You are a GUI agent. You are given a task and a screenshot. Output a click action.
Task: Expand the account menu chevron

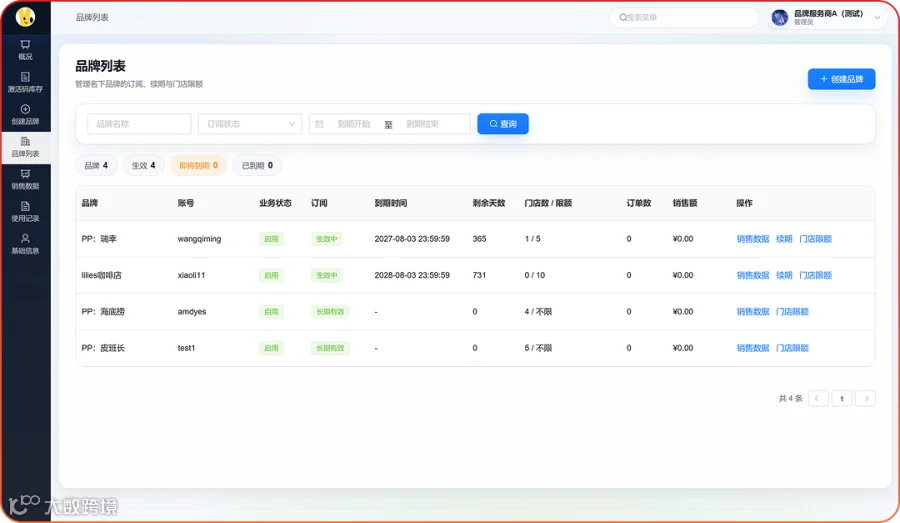click(877, 18)
